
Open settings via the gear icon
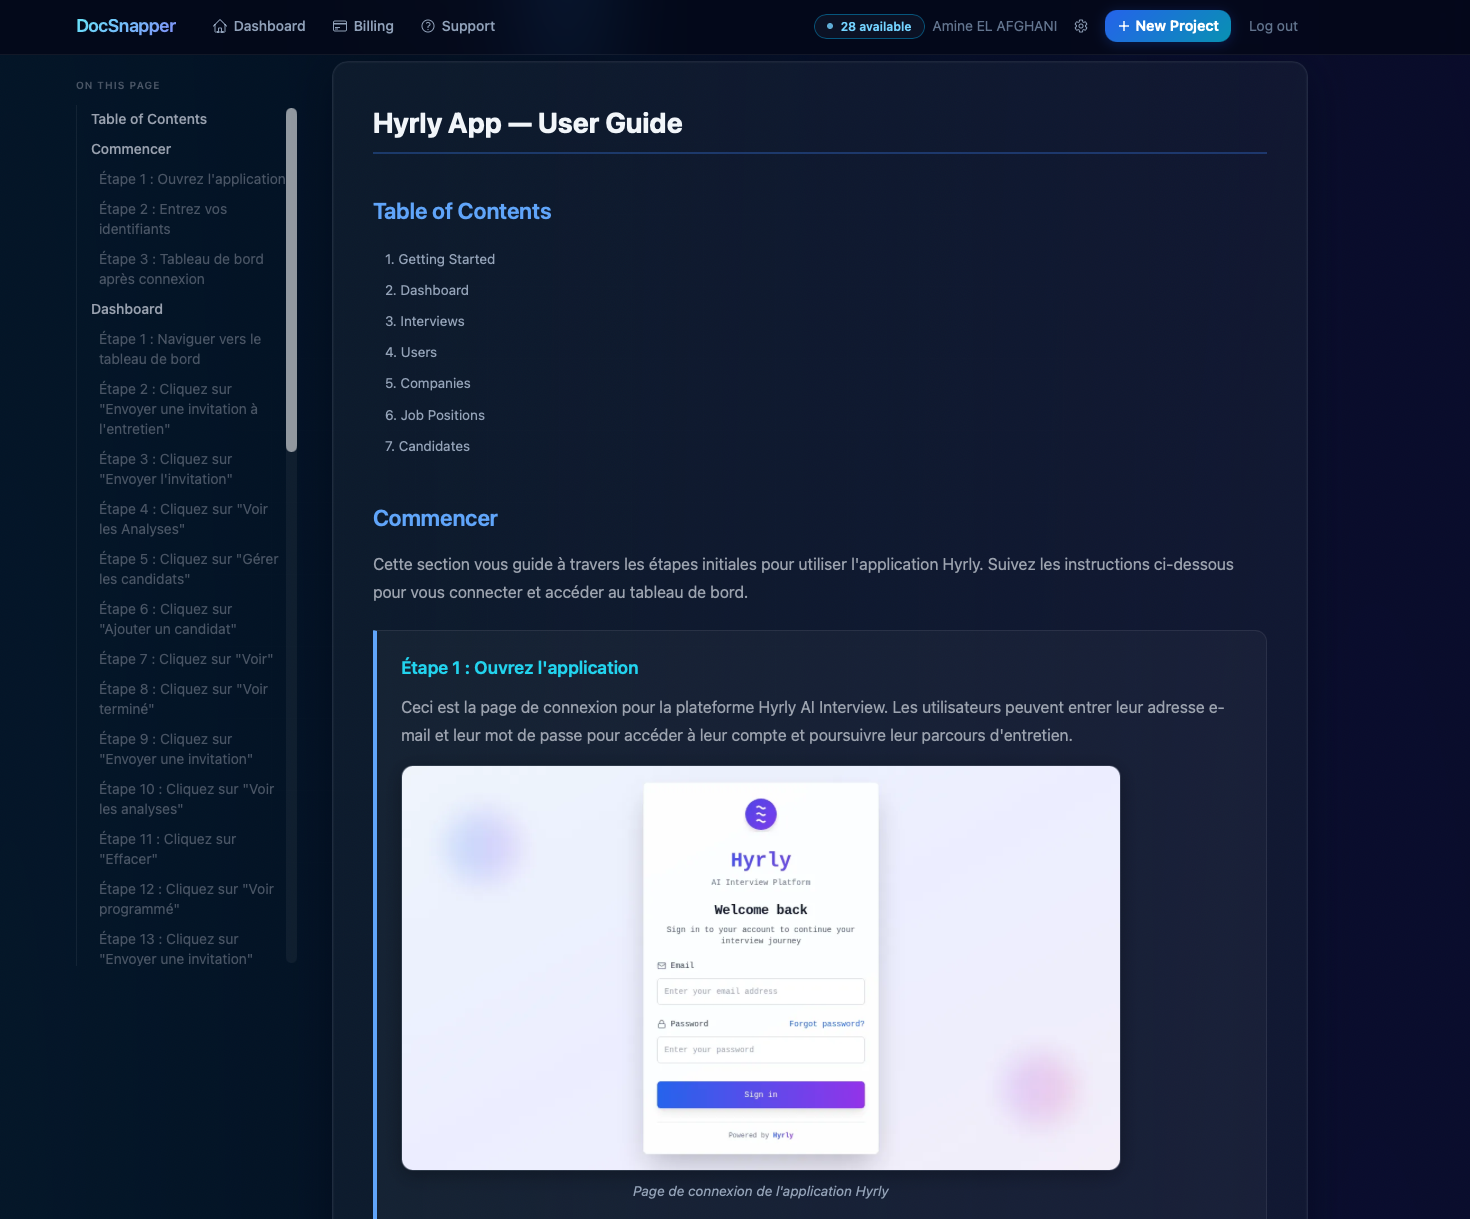click(1081, 26)
